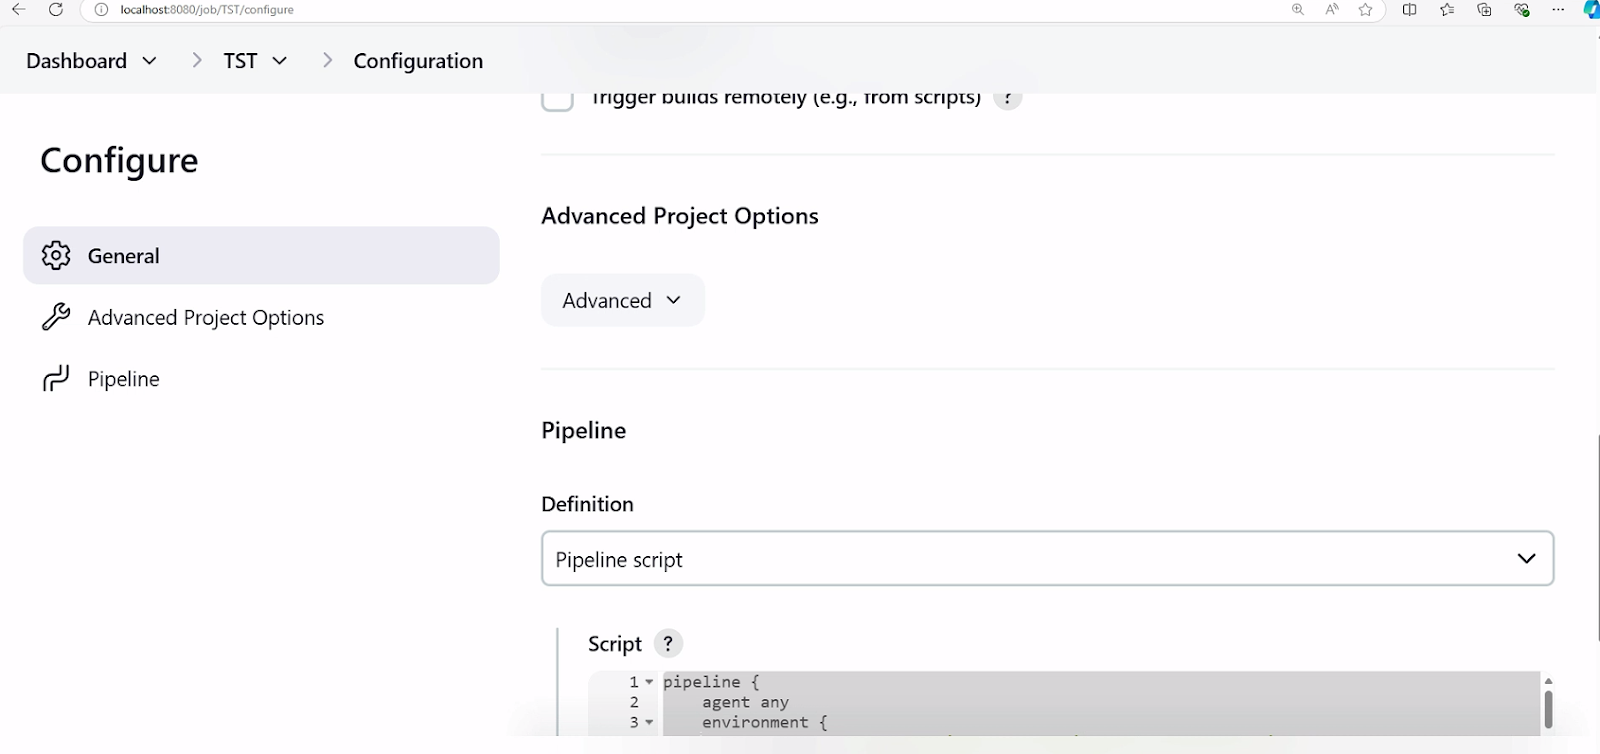The width and height of the screenshot is (1600, 754).
Task: Go to TST job breadcrumb link
Action: 240,61
